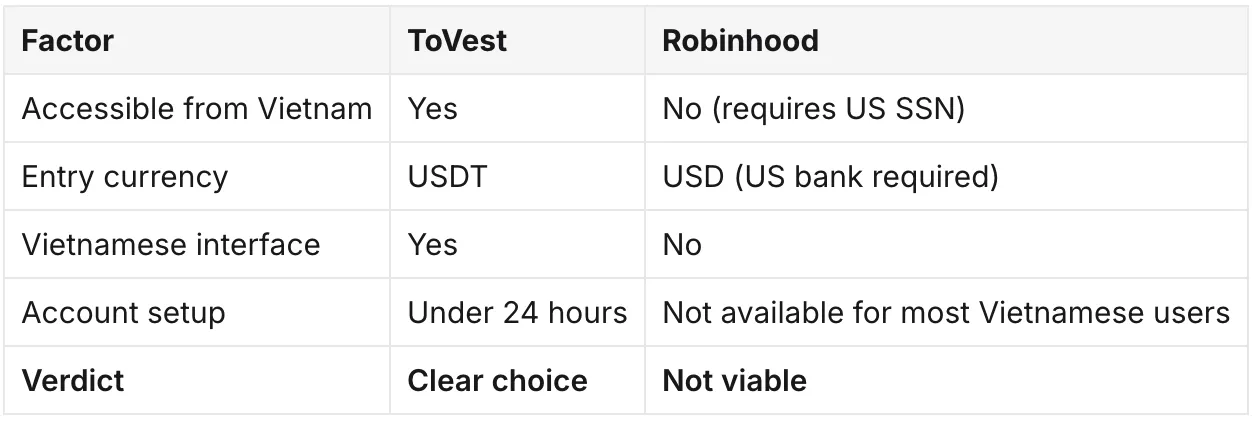
Task: Select the USD (US bank required) cell
Action: 831,177
